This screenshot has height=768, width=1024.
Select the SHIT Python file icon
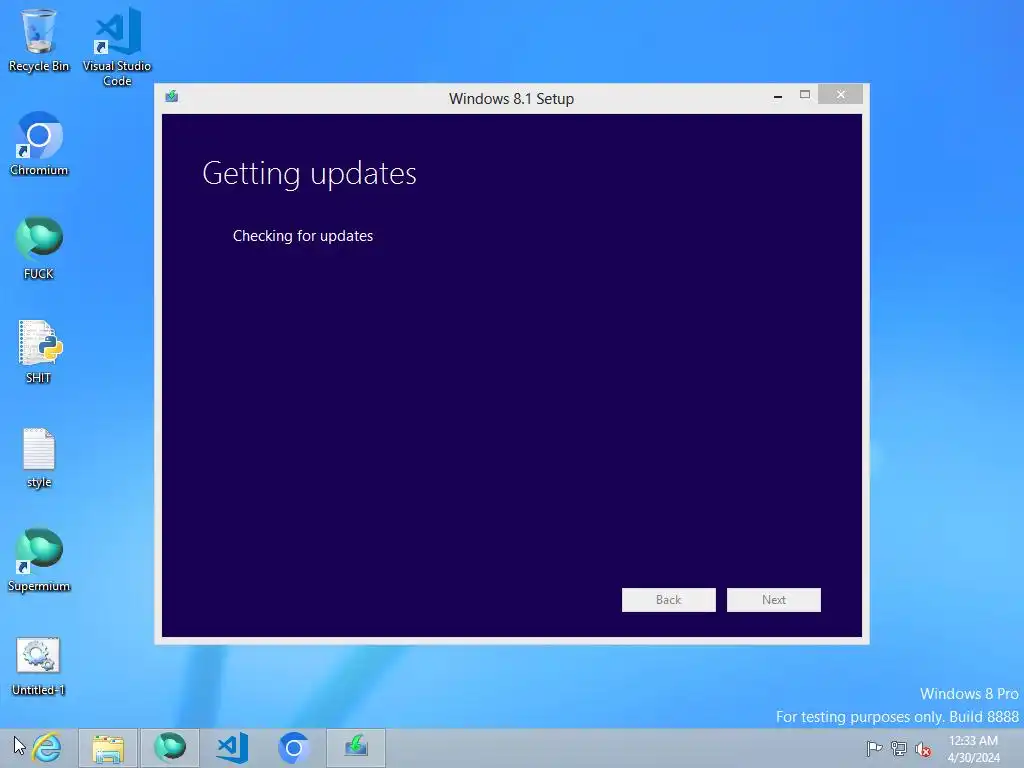click(x=39, y=351)
